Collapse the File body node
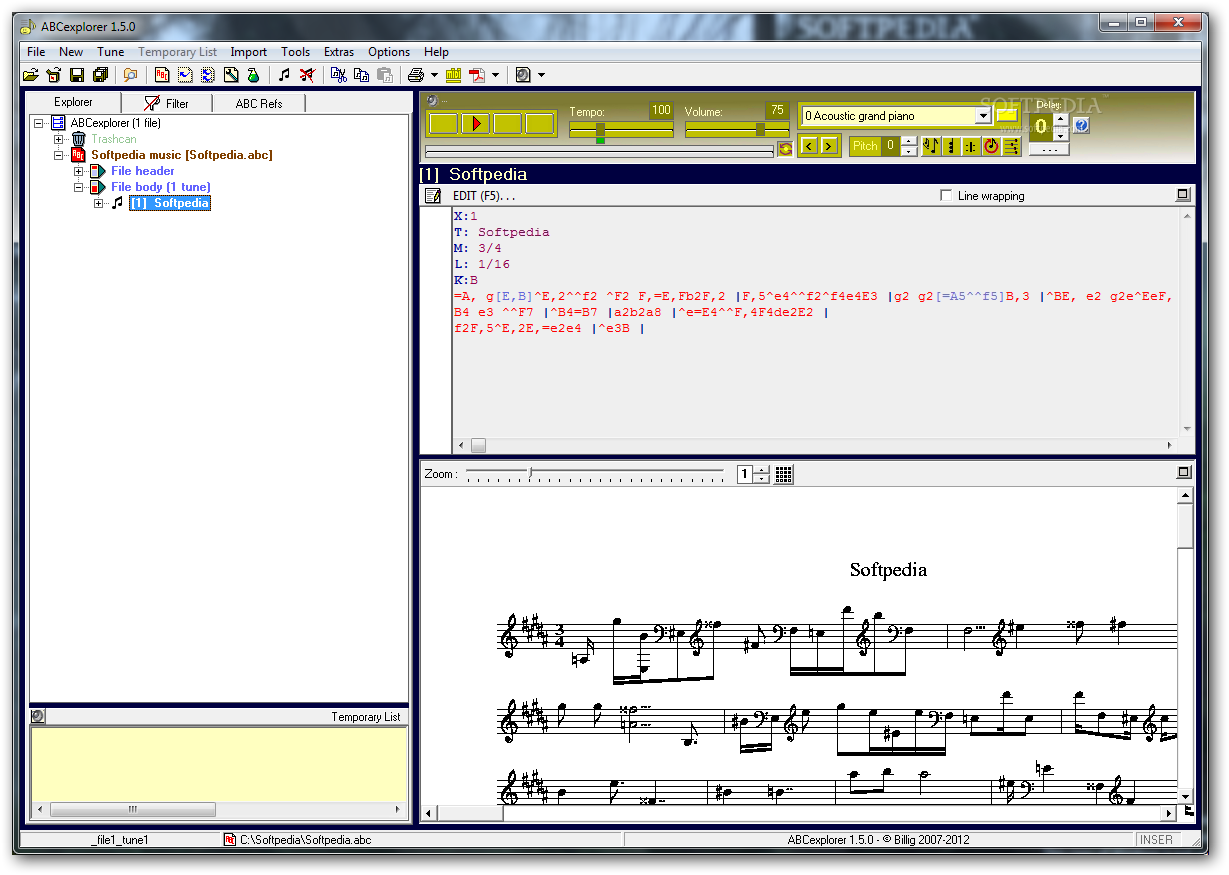Viewport: 1229px width, 875px height. point(78,187)
